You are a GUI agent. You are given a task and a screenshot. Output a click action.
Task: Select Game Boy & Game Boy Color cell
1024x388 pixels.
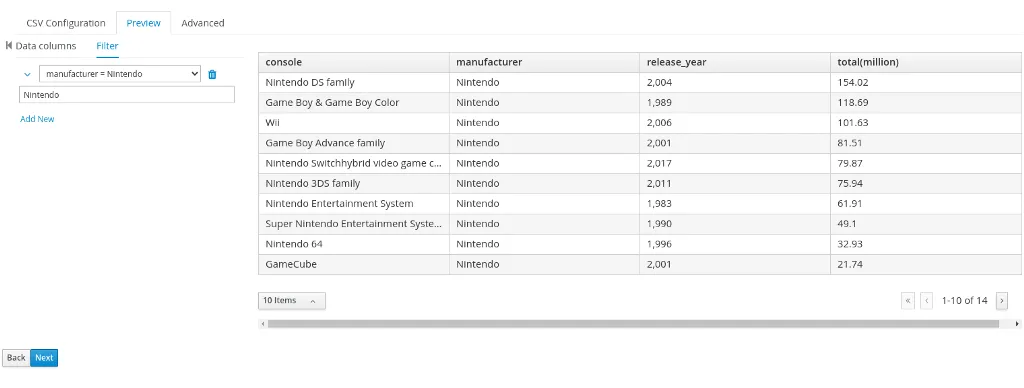pyautogui.click(x=353, y=103)
